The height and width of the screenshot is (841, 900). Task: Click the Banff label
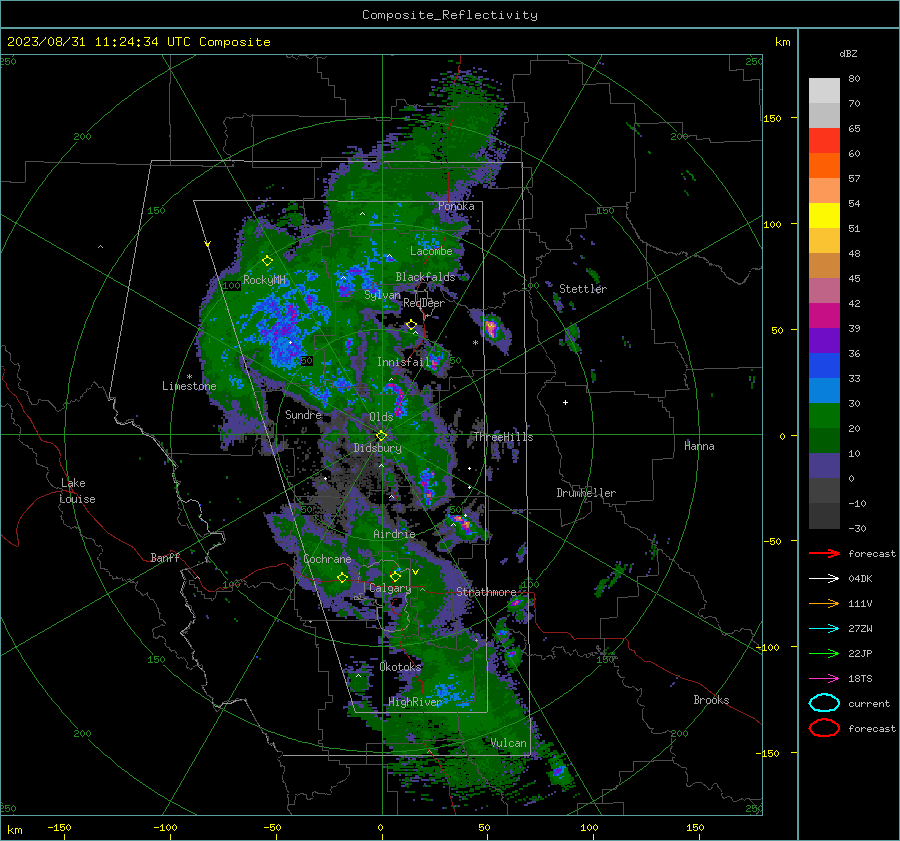[x=165, y=557]
